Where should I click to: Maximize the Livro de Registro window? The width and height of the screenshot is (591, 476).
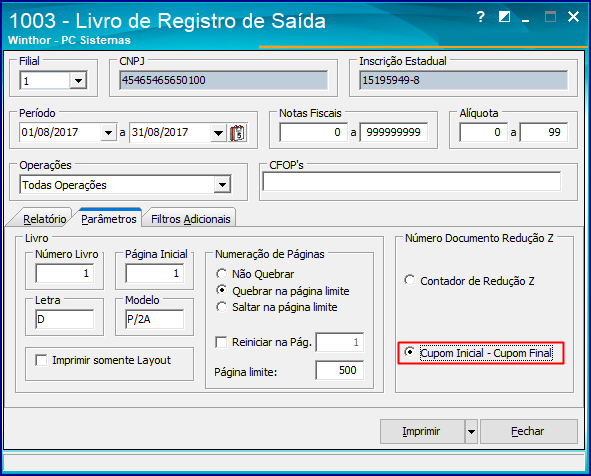click(x=550, y=17)
